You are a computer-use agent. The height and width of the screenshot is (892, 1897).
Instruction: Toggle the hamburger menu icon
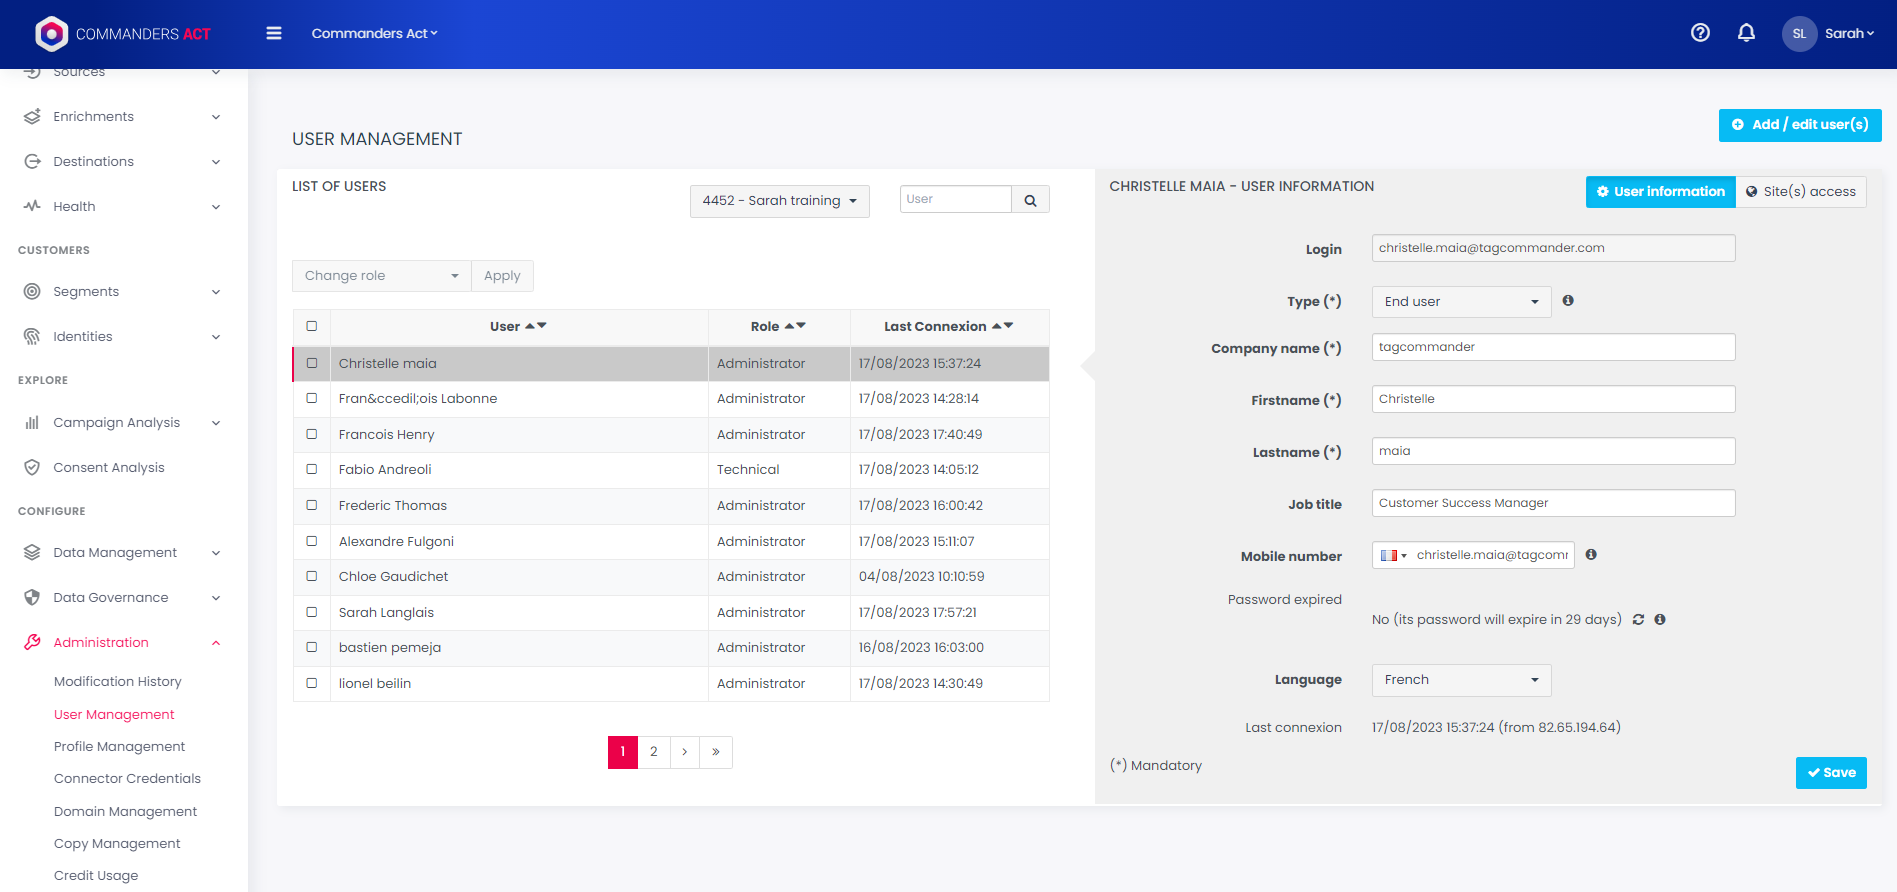(273, 33)
